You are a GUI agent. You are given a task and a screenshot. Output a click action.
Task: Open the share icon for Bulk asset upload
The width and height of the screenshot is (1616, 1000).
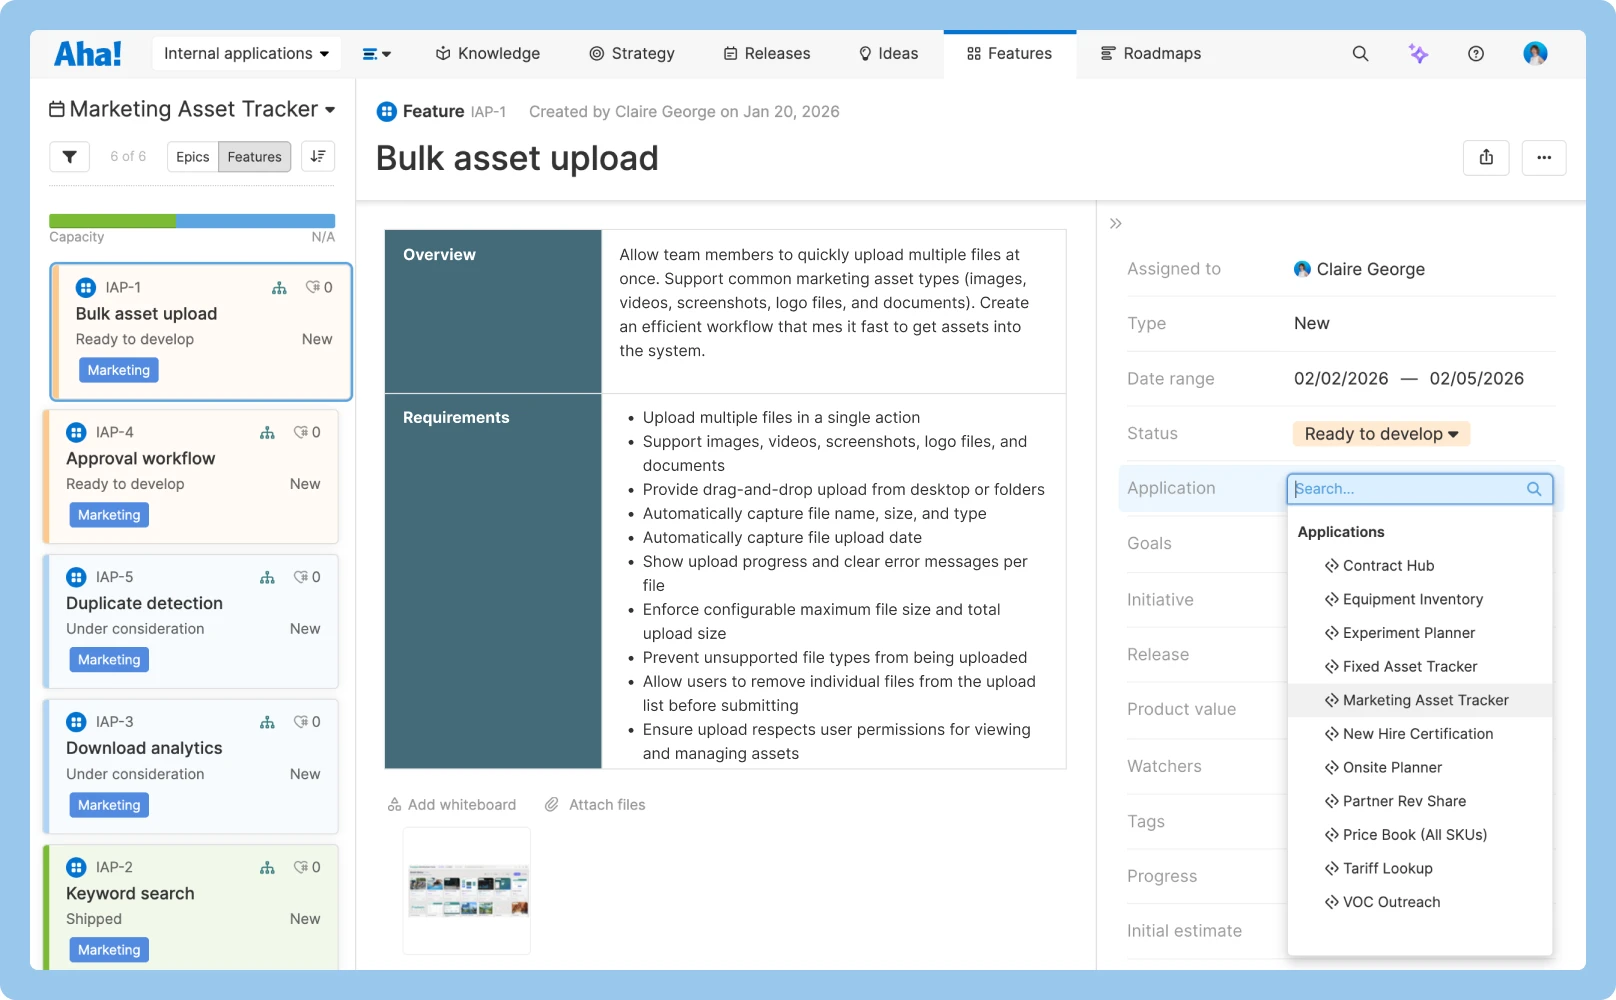[x=1486, y=157]
